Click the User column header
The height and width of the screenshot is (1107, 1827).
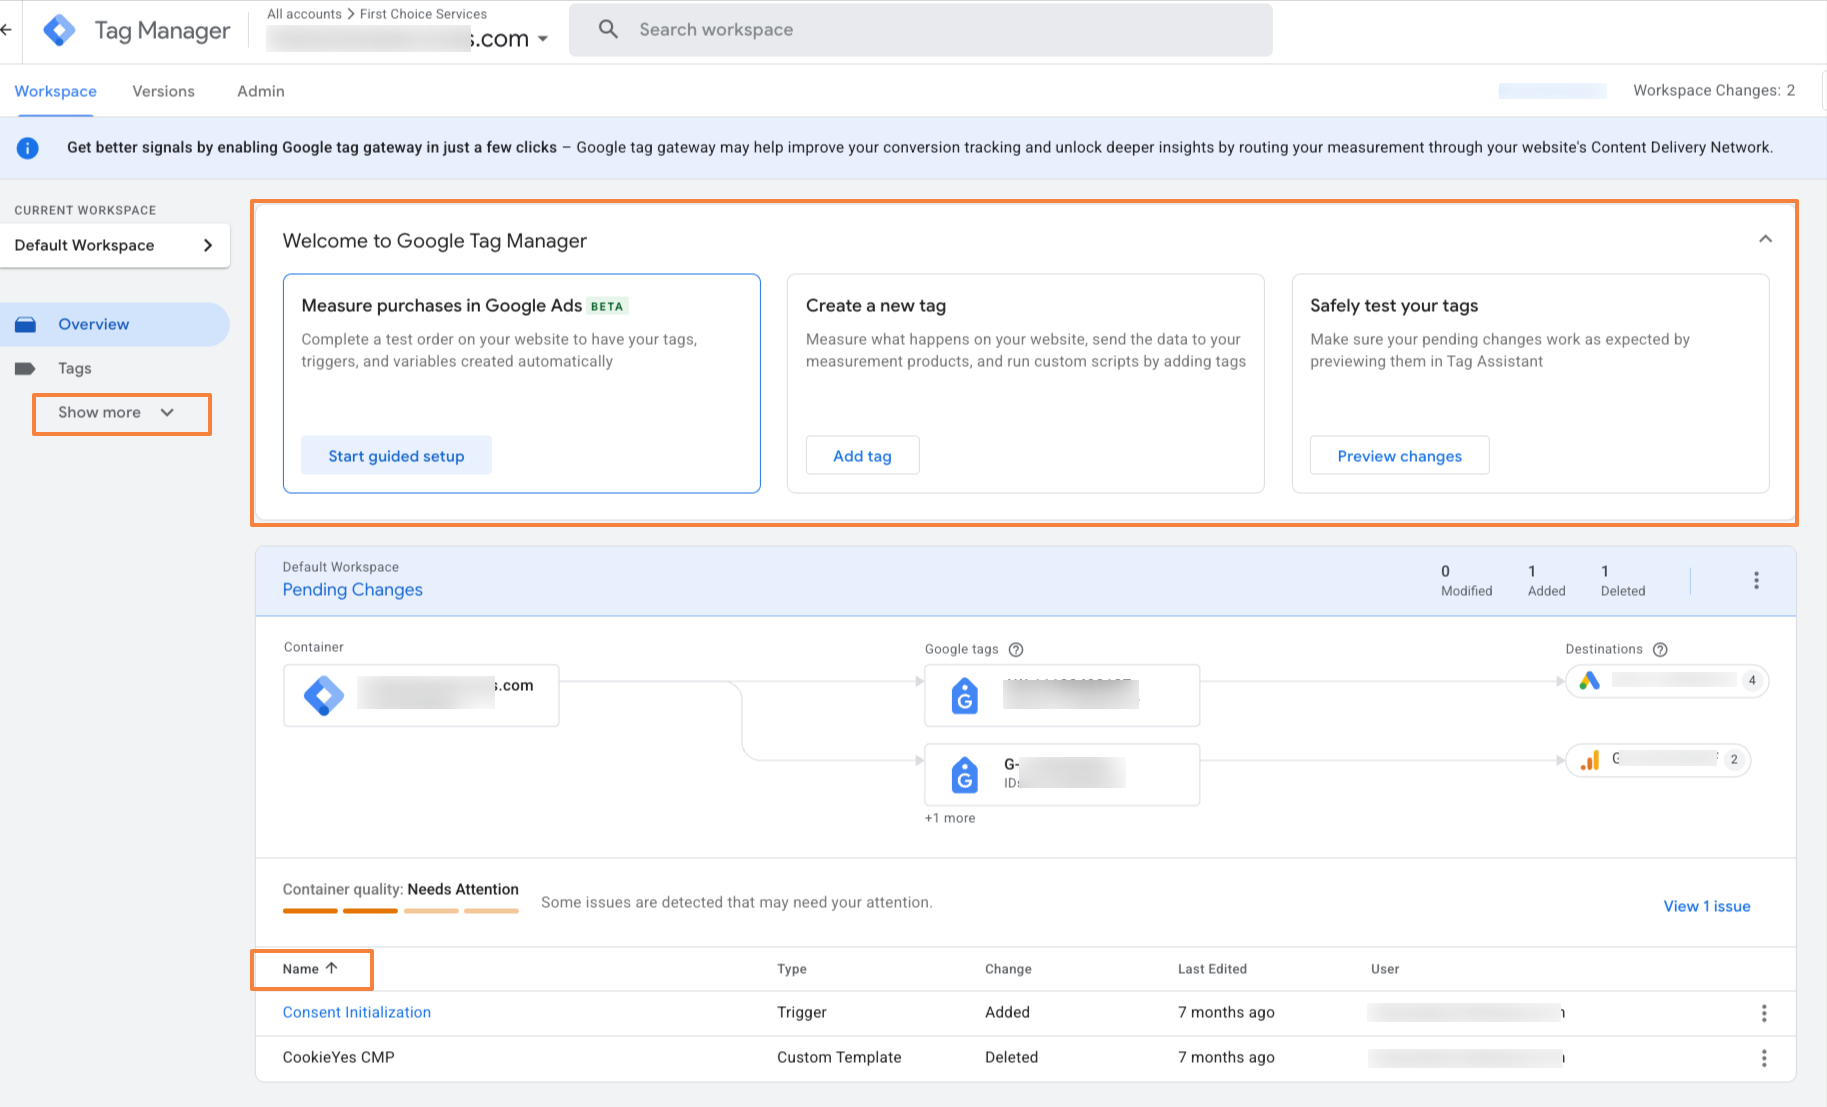tap(1385, 969)
